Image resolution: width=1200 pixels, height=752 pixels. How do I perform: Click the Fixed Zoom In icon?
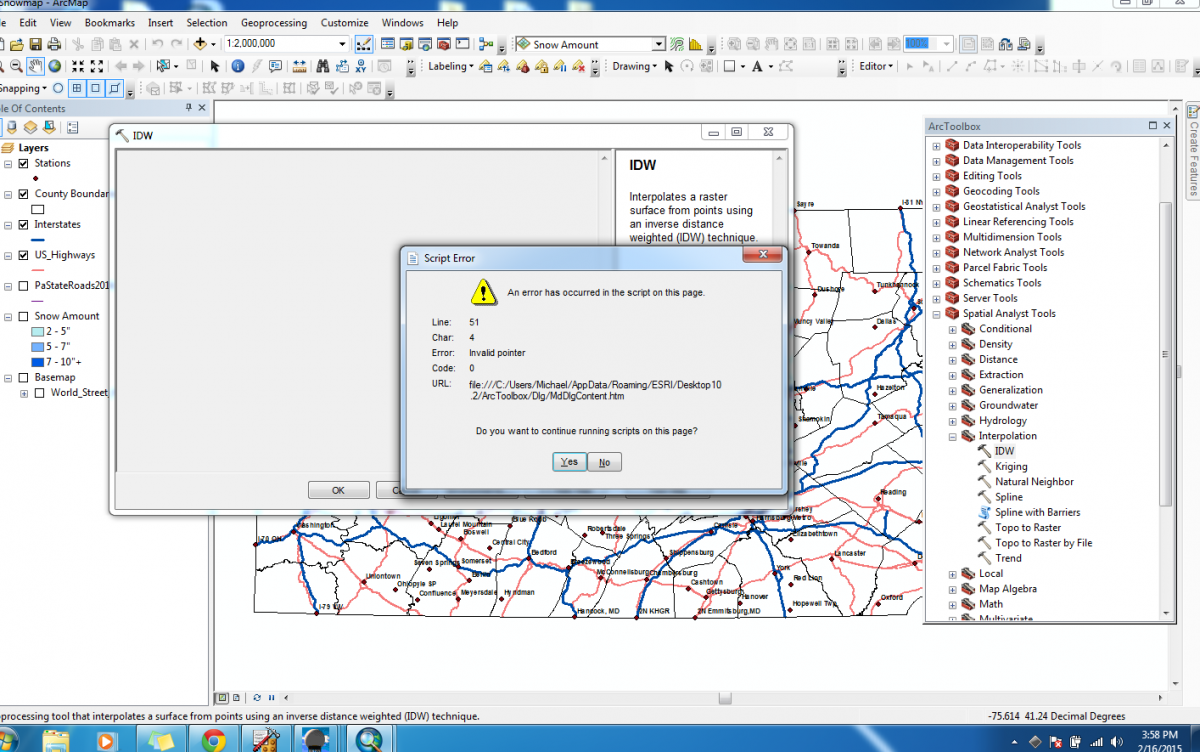click(77, 66)
